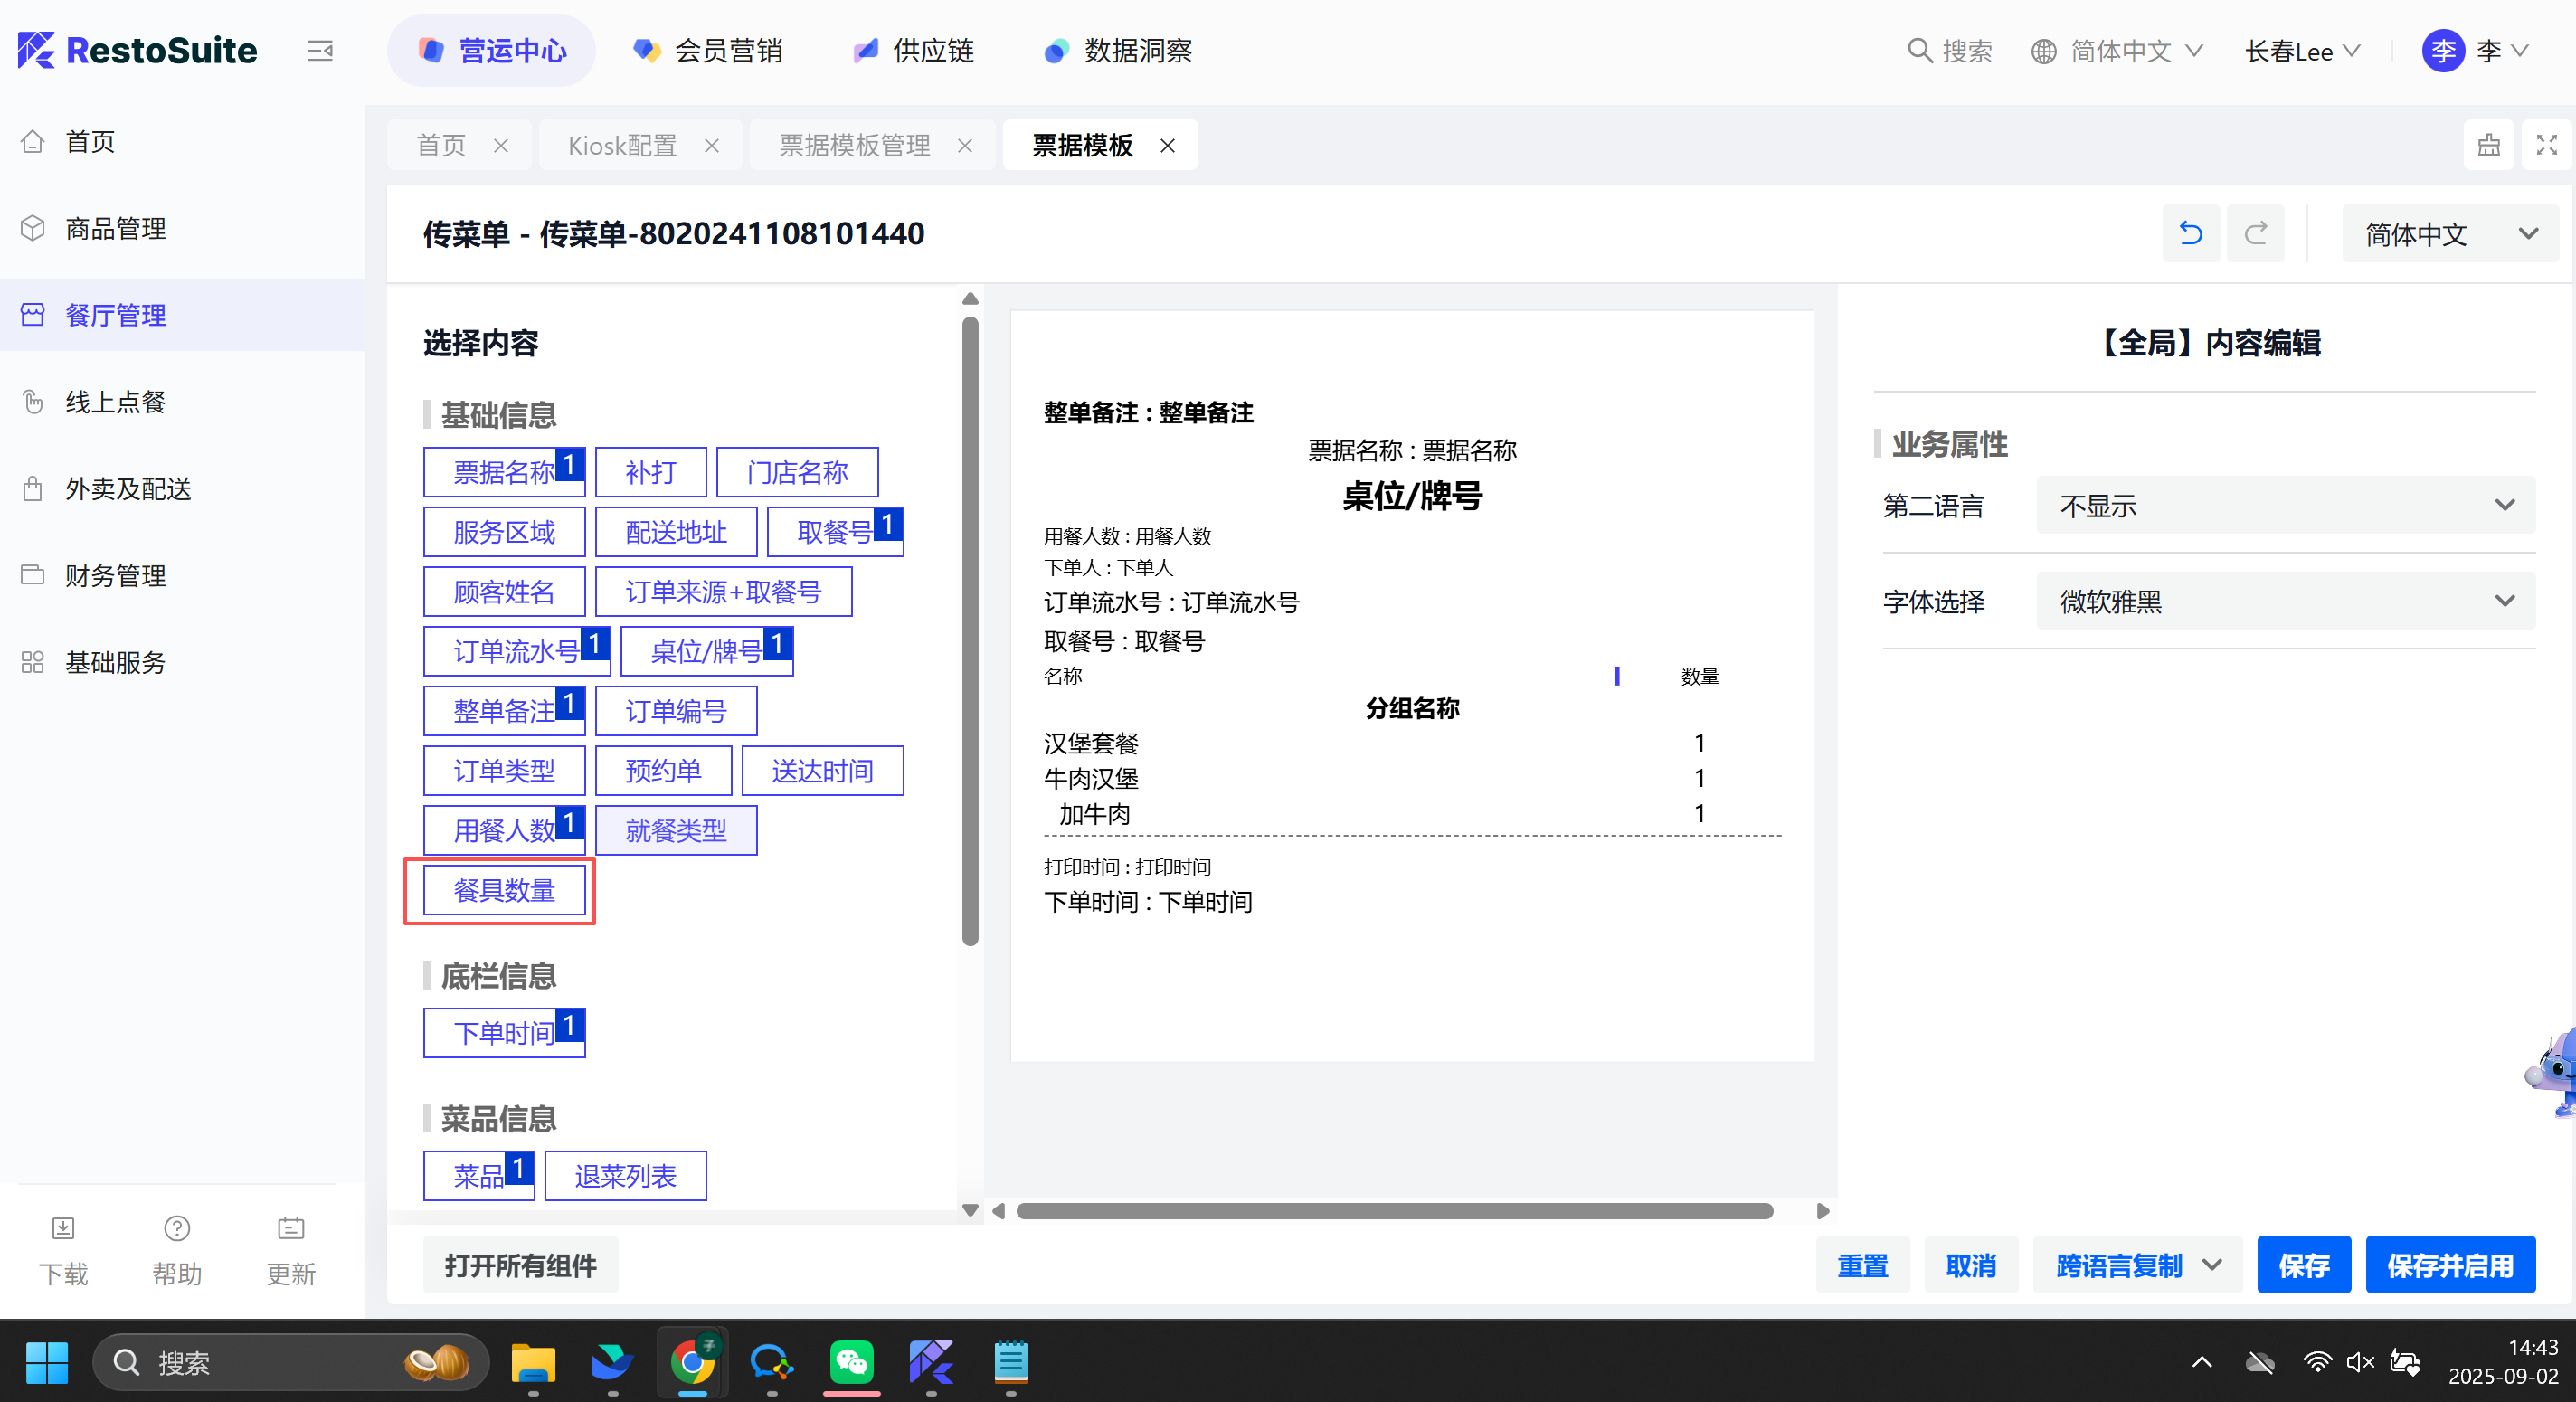
Task: Expand the 跨语言复制 dropdown arrow
Action: pos(2211,1265)
